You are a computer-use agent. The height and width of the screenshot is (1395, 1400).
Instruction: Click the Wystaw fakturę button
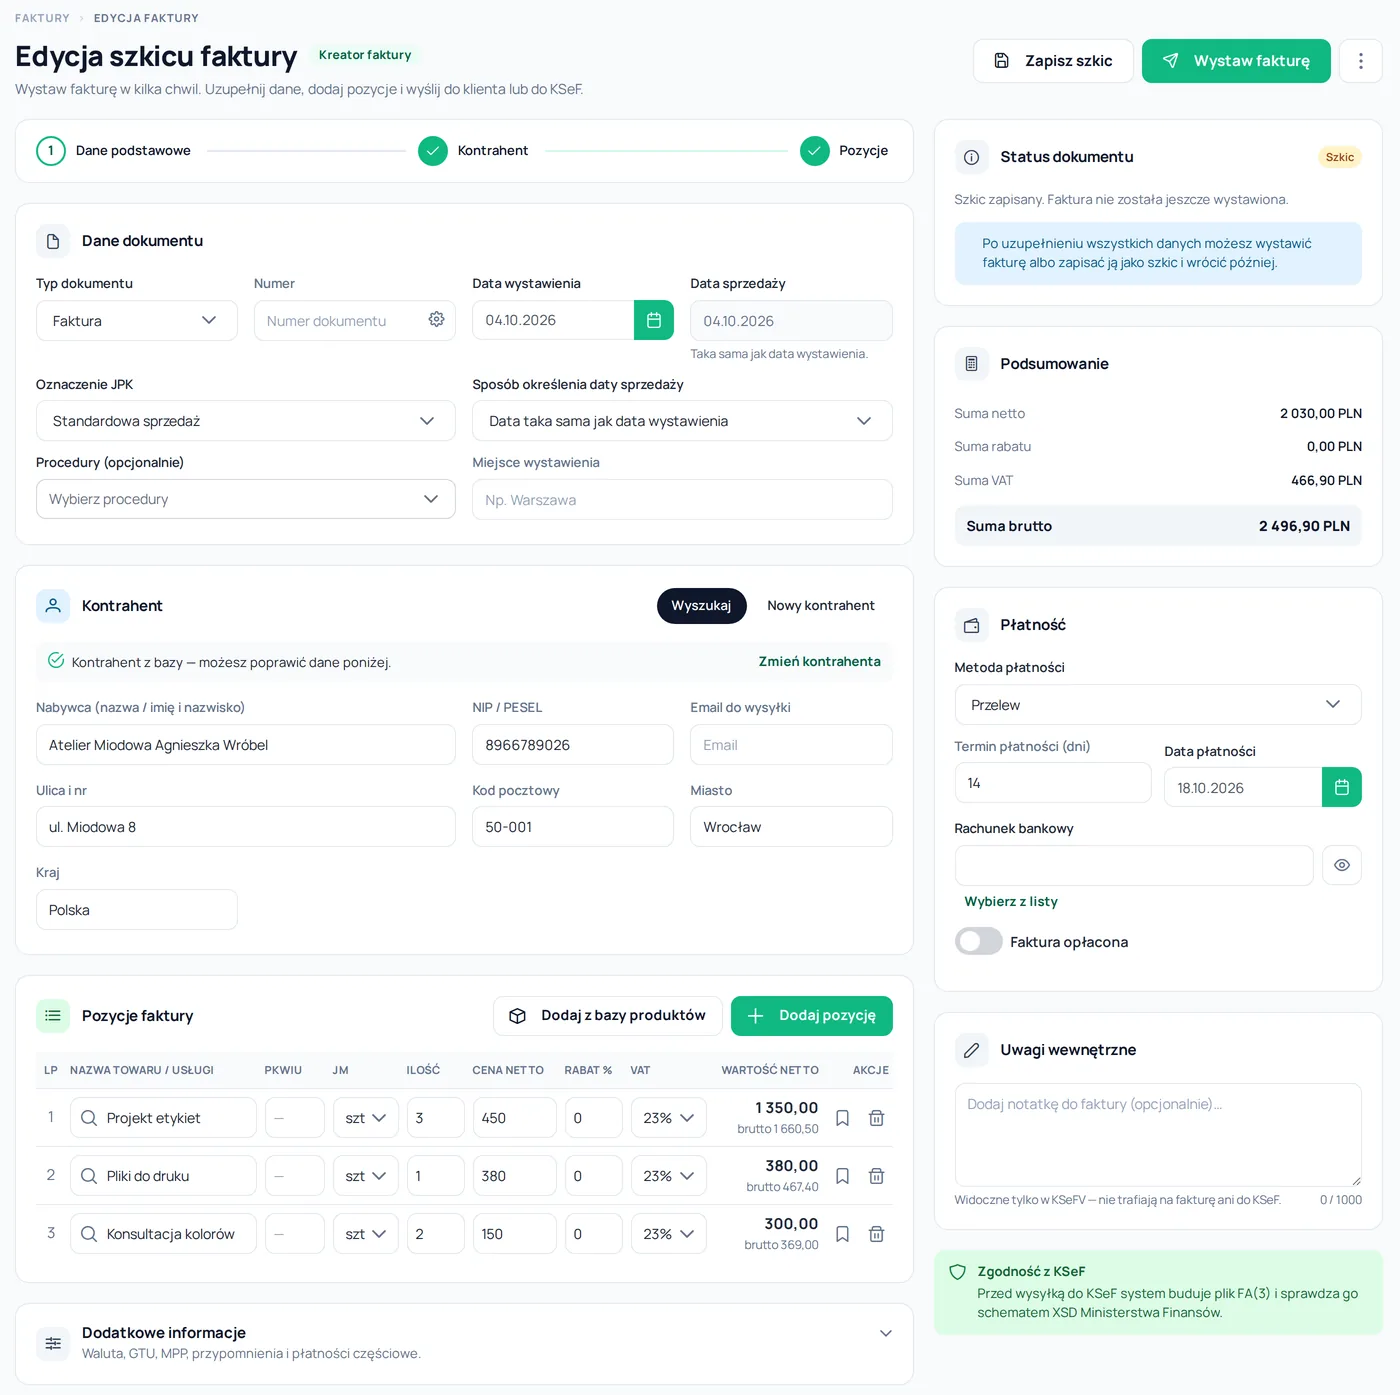coord(1236,61)
